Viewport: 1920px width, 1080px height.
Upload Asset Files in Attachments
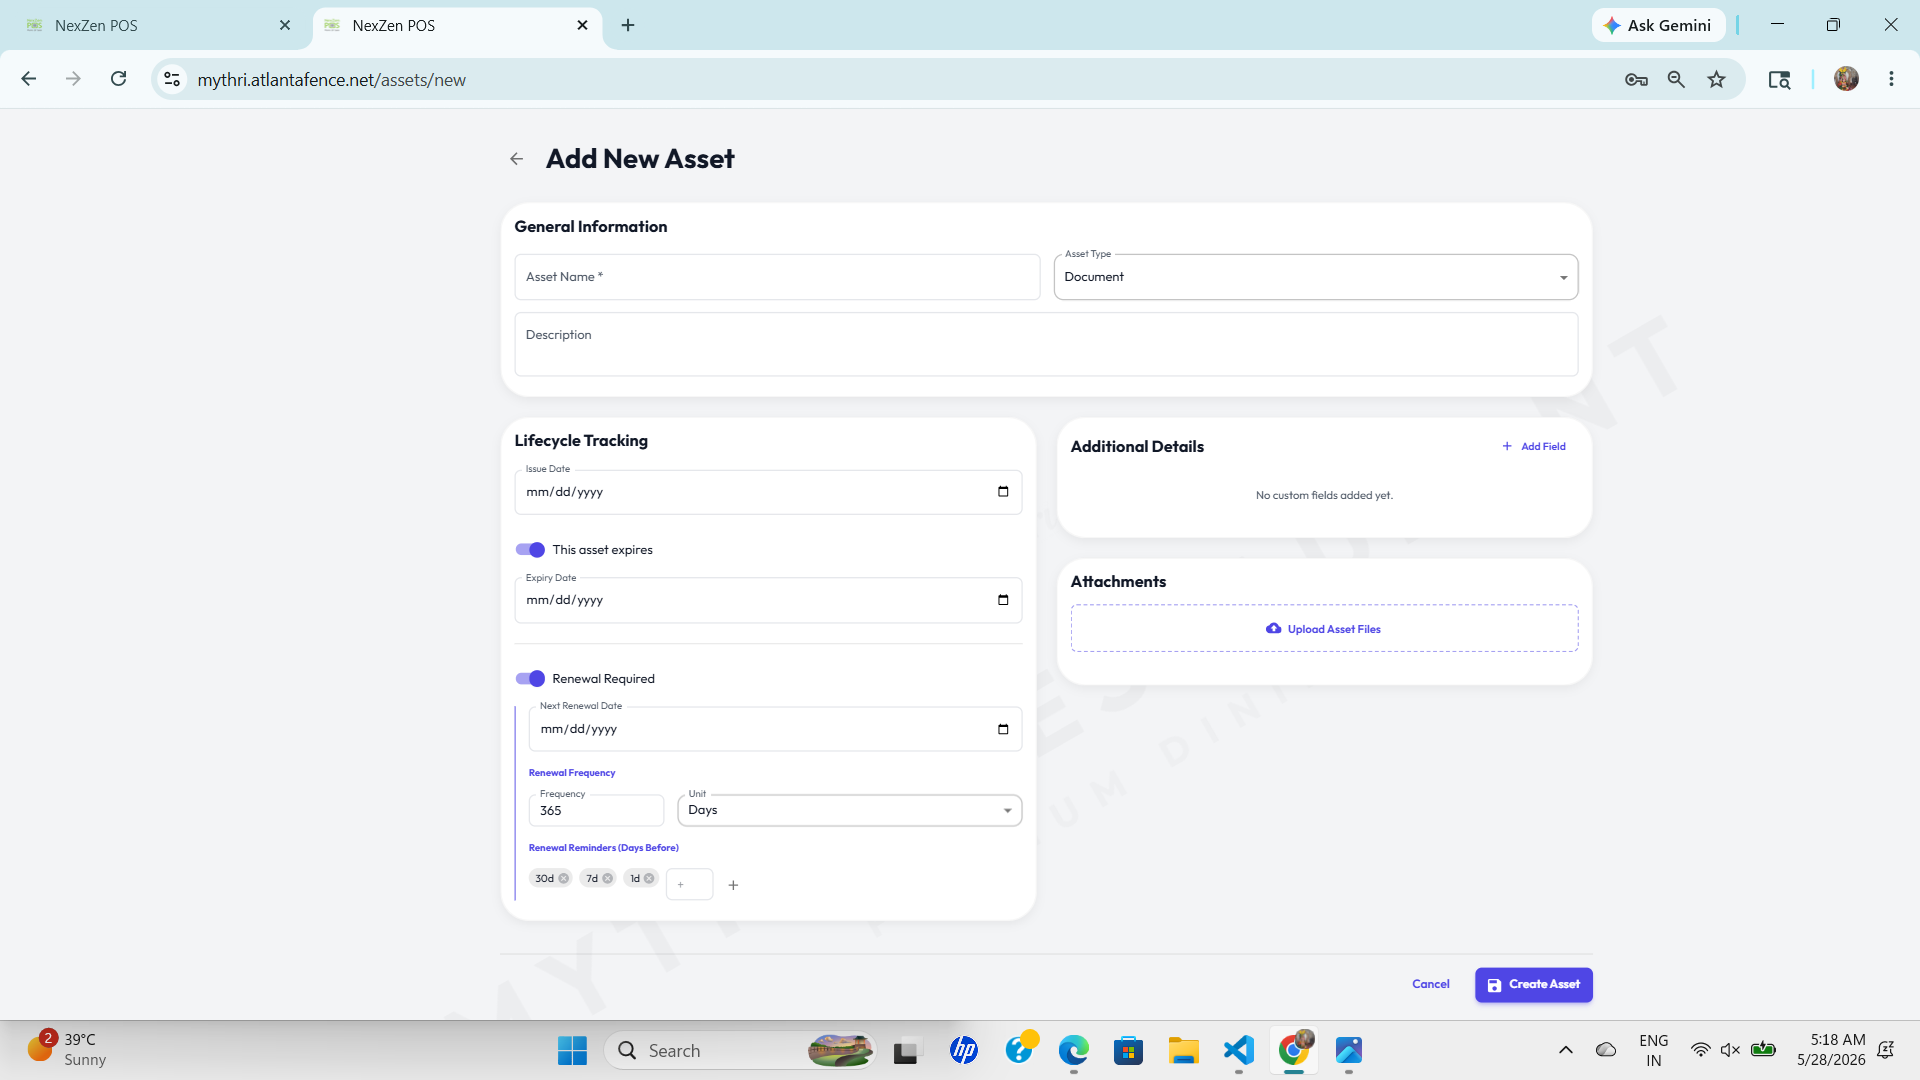pyautogui.click(x=1324, y=629)
